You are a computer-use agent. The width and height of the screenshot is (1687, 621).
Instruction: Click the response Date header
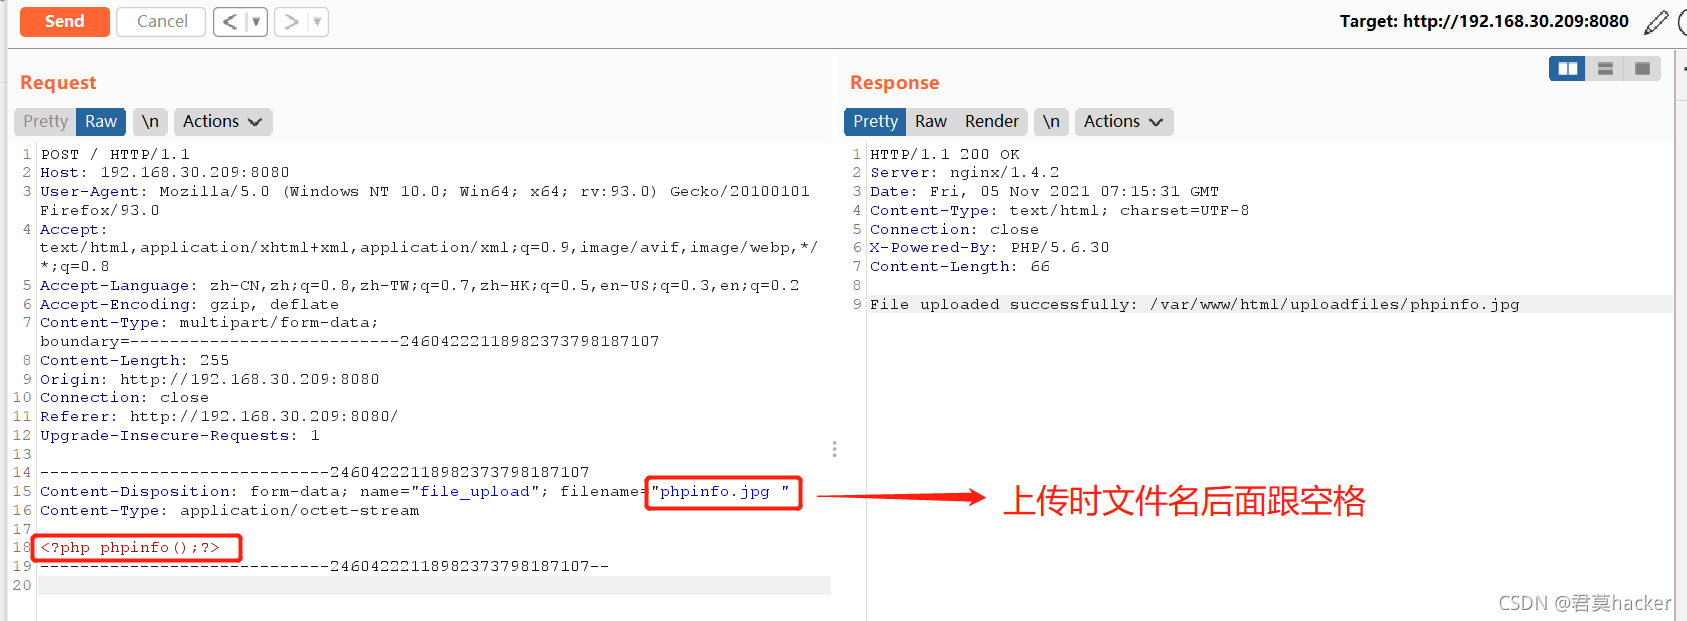point(1045,191)
